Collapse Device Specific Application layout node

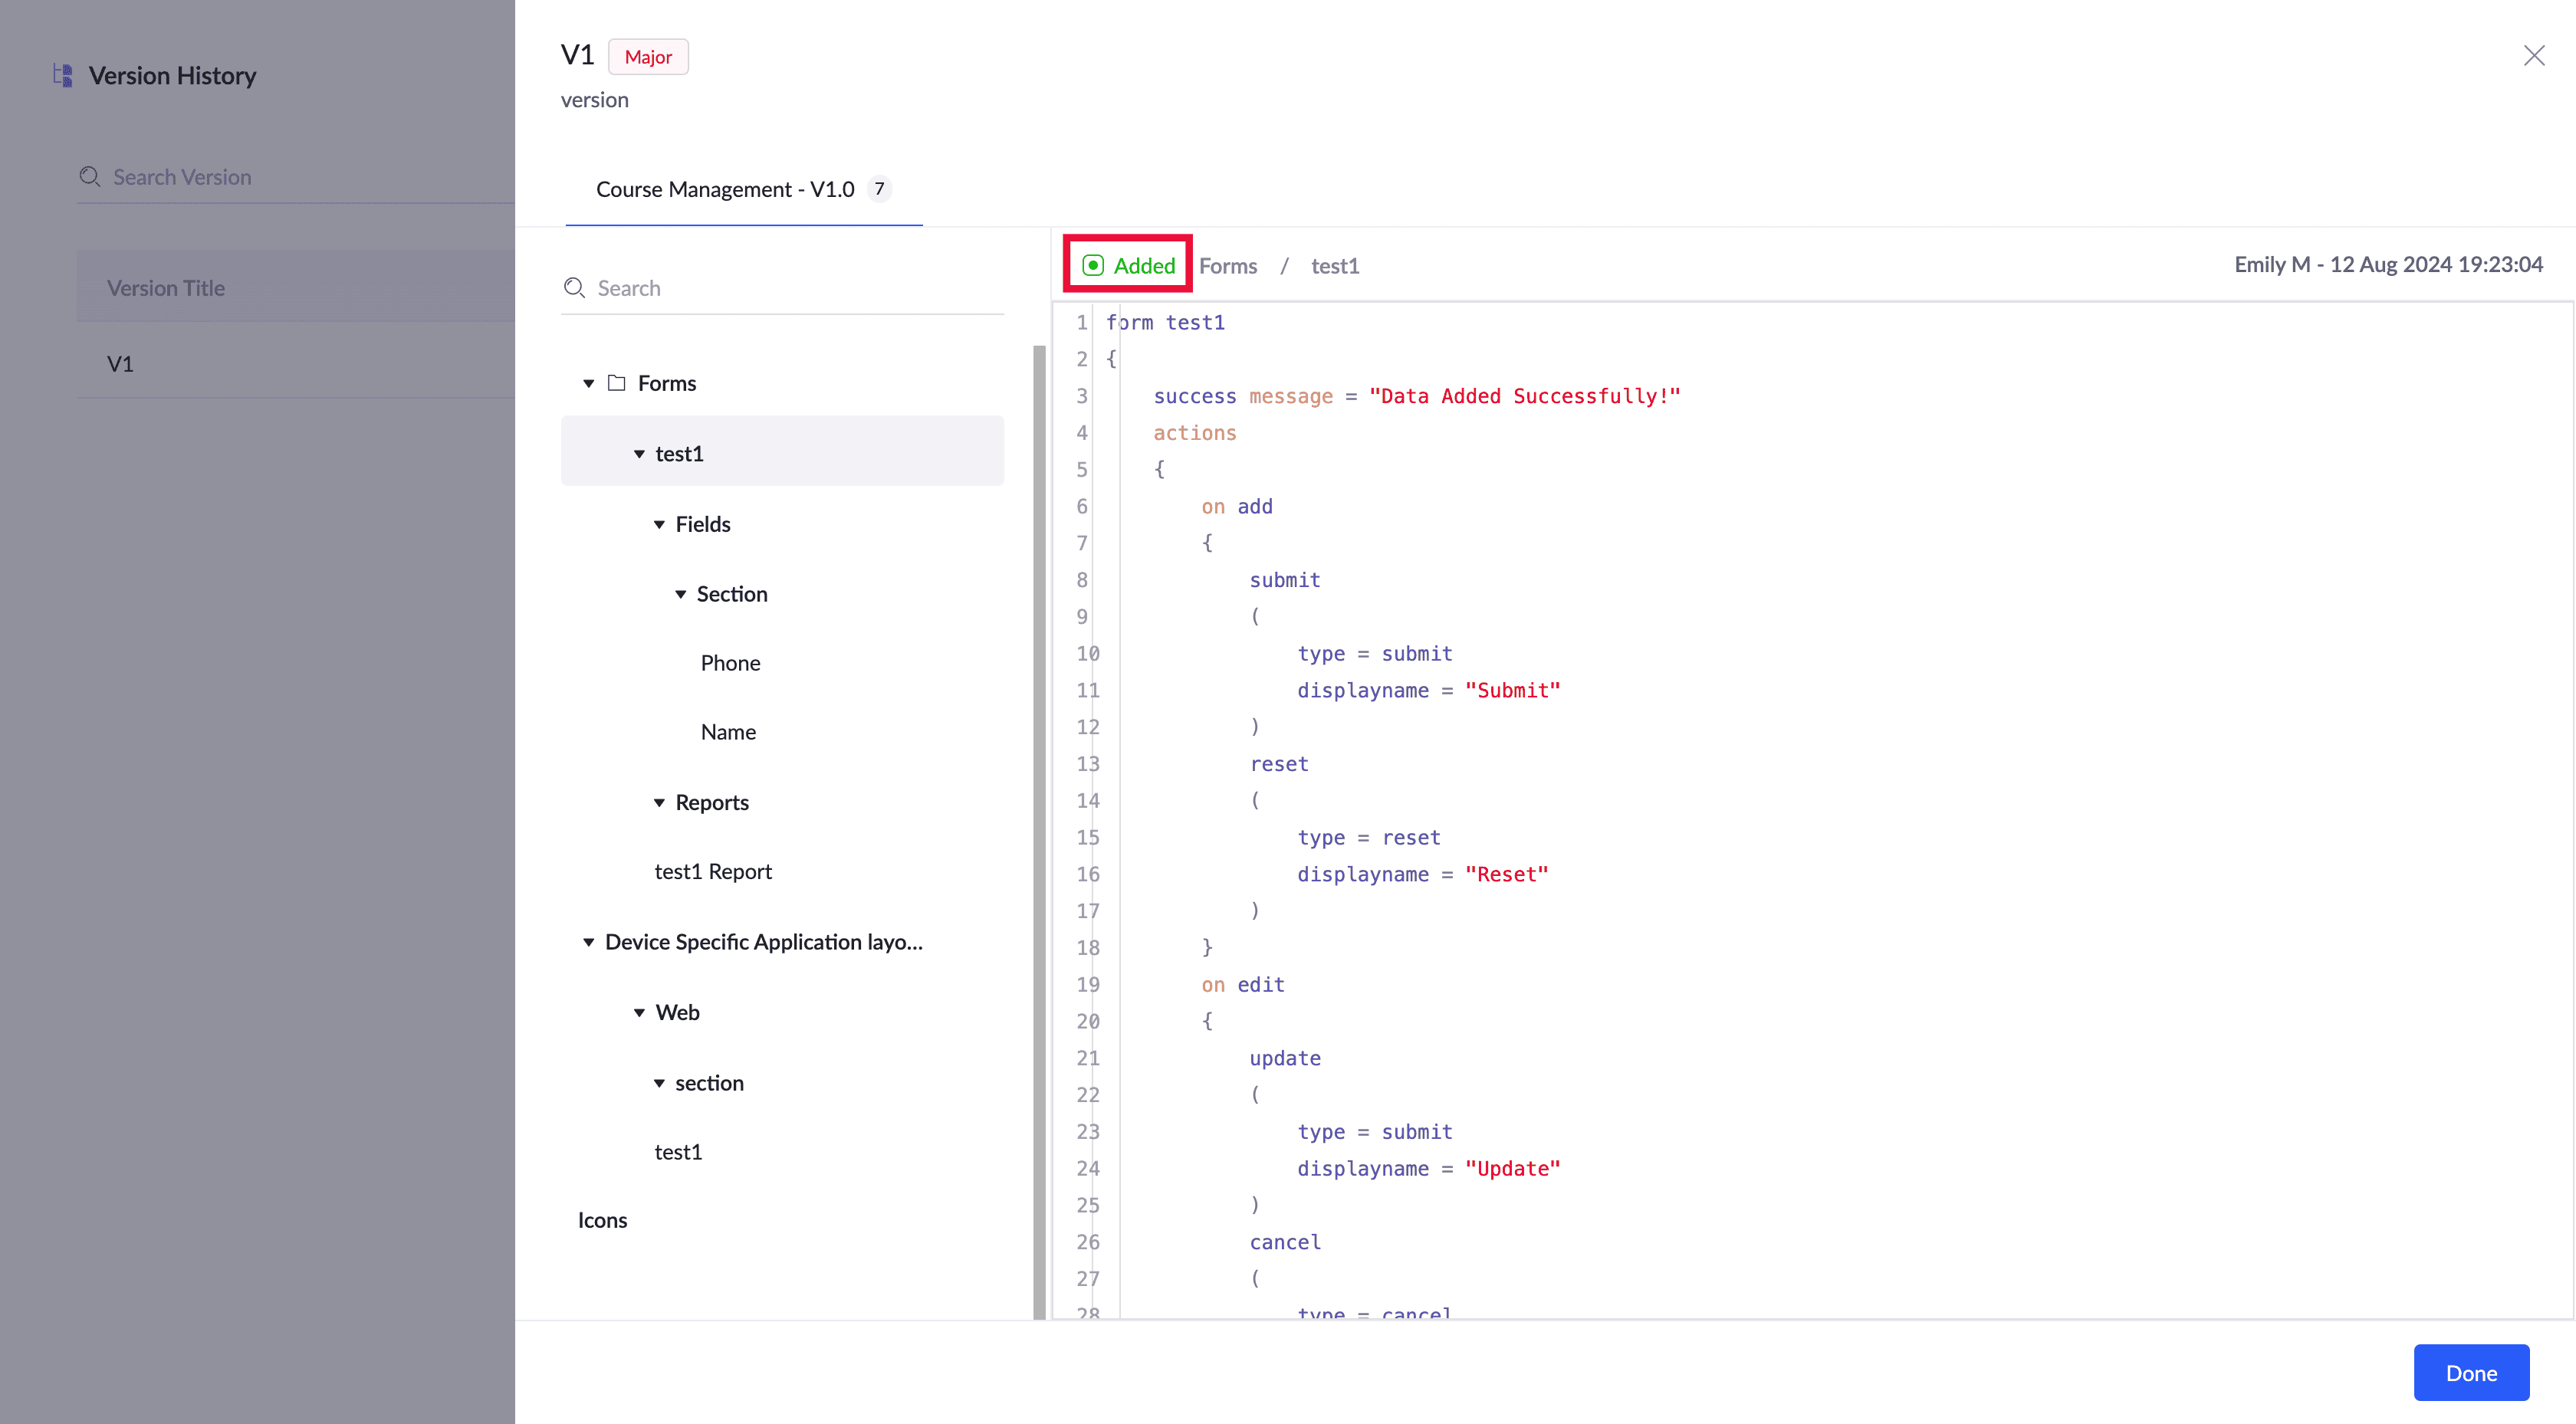pos(589,942)
